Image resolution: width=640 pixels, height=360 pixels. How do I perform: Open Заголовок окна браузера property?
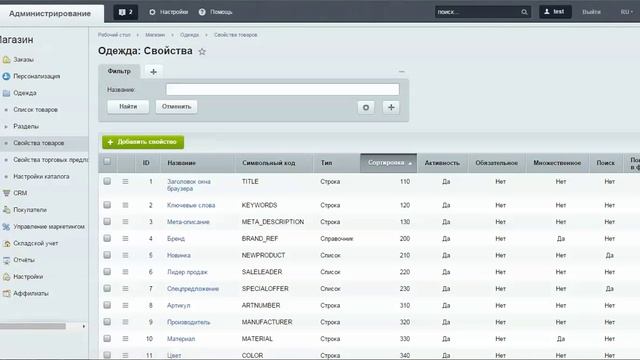(x=188, y=185)
